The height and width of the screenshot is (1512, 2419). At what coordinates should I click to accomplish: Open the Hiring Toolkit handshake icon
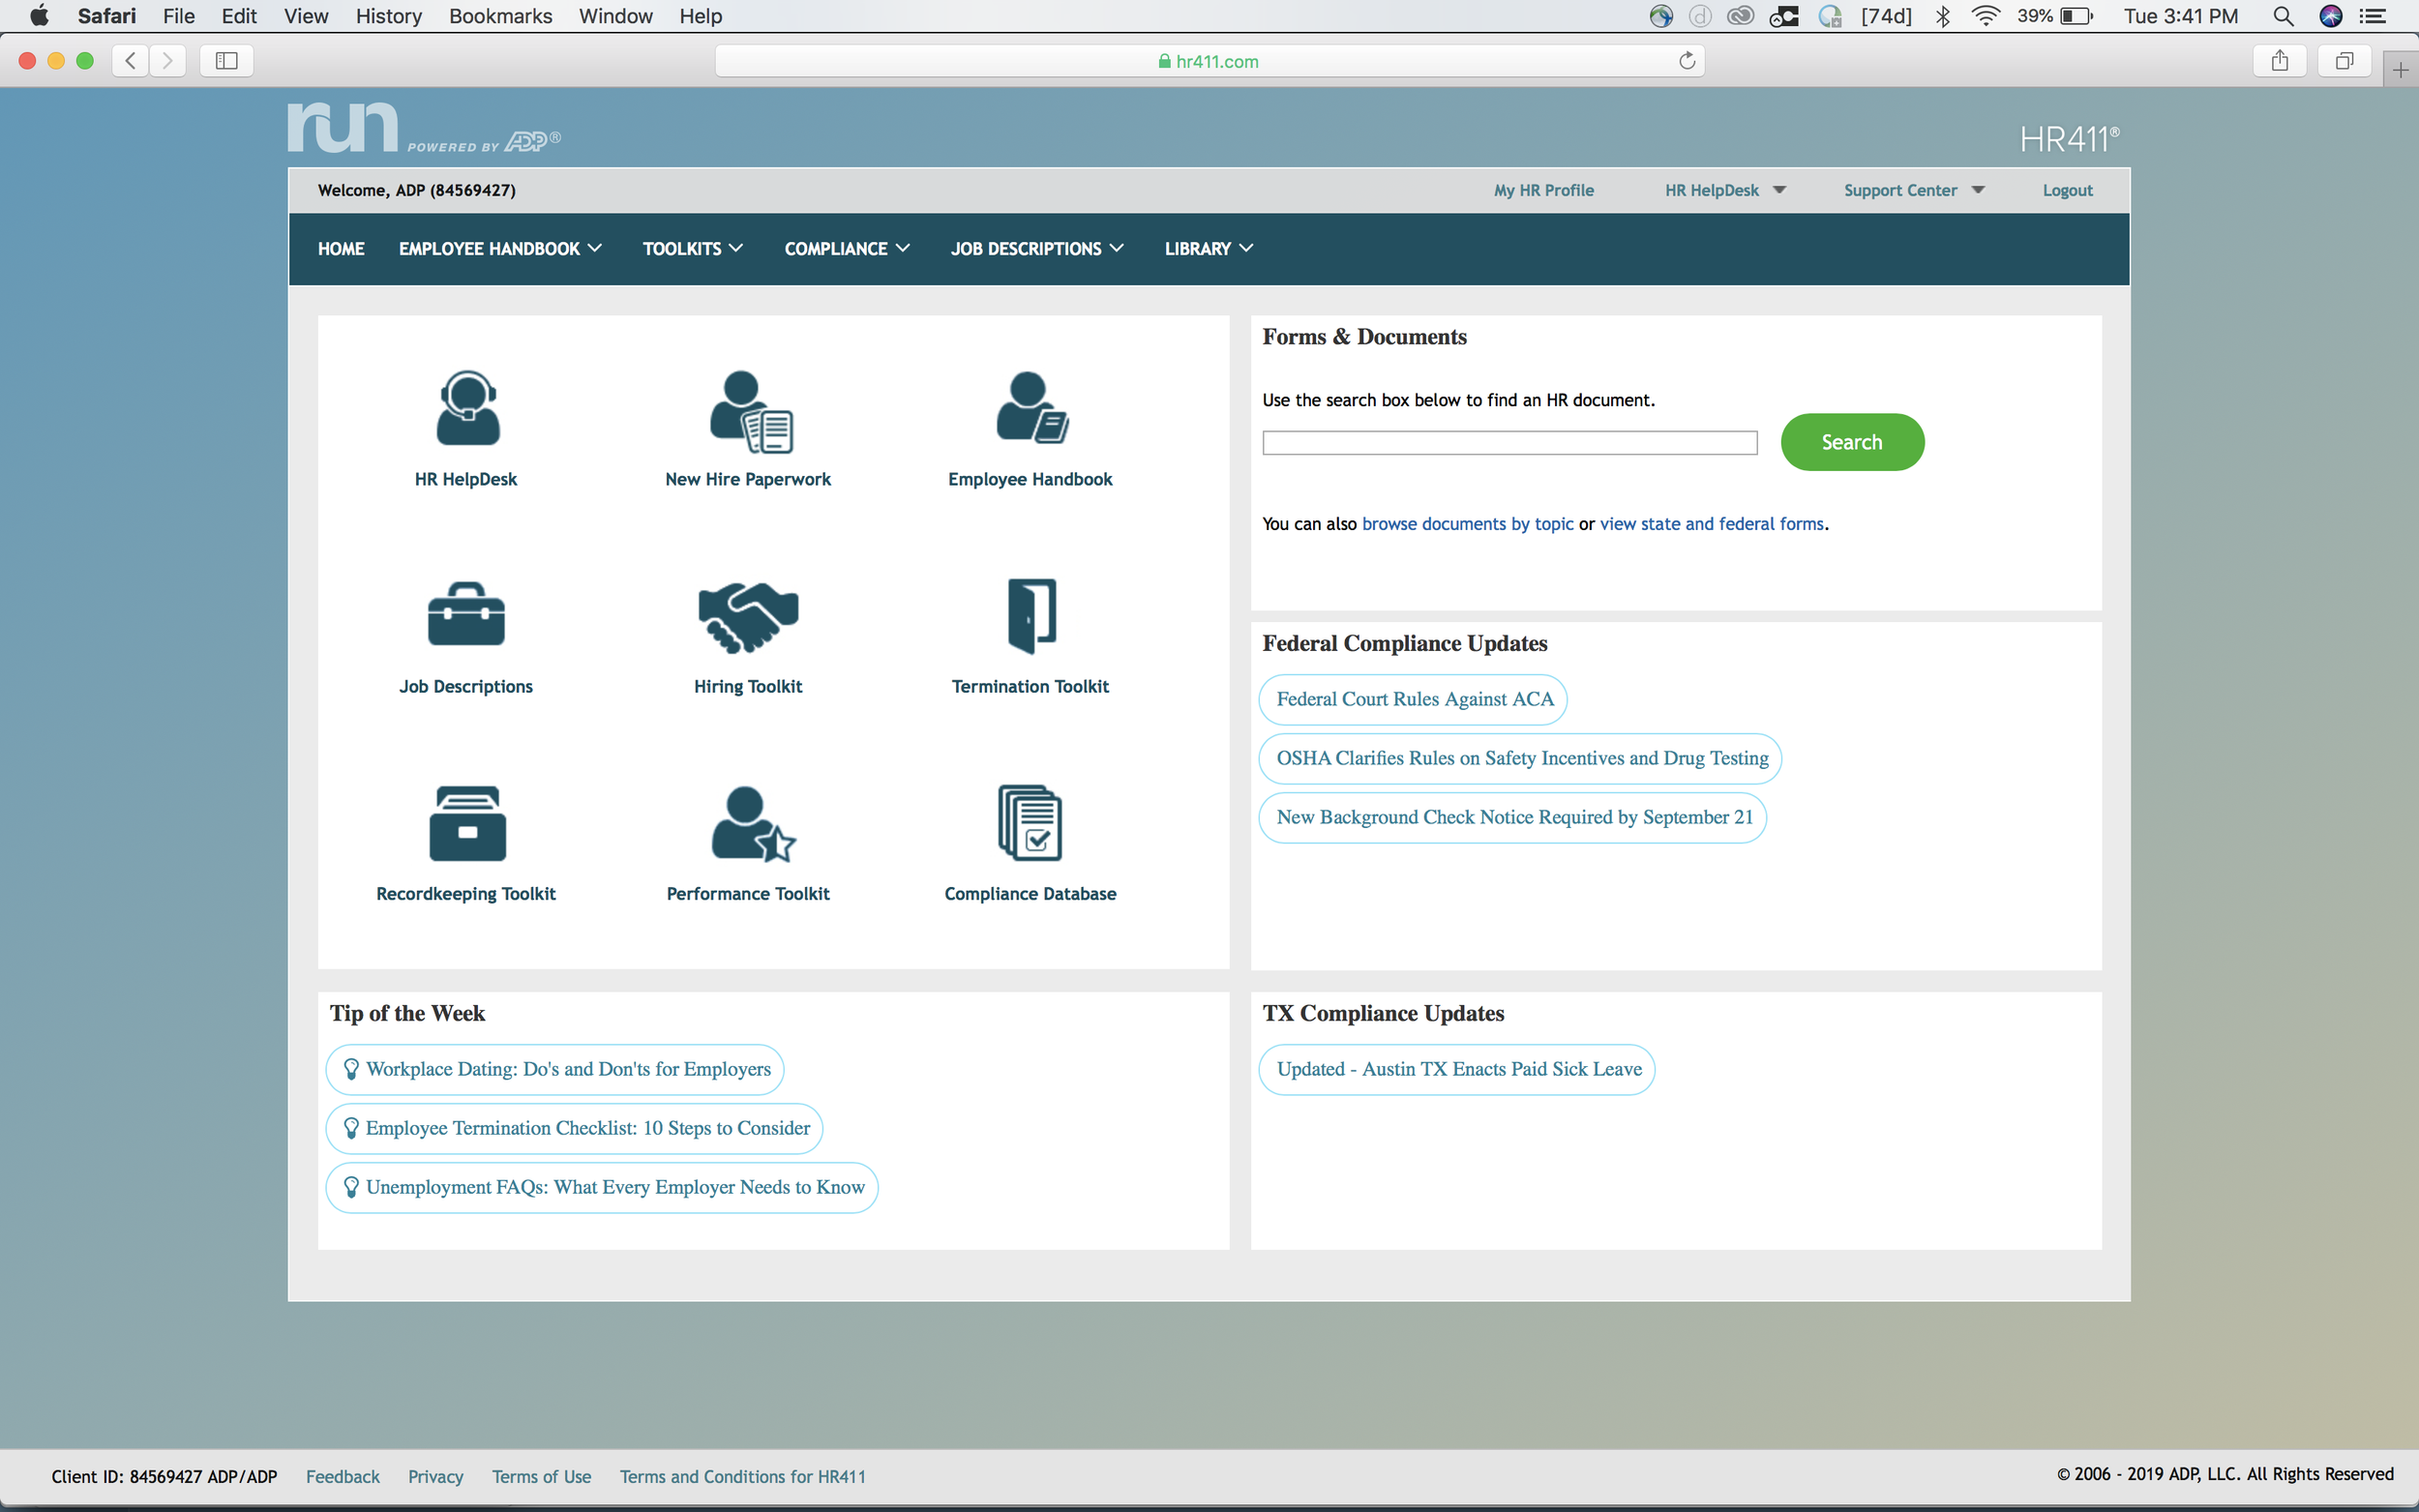tap(748, 617)
